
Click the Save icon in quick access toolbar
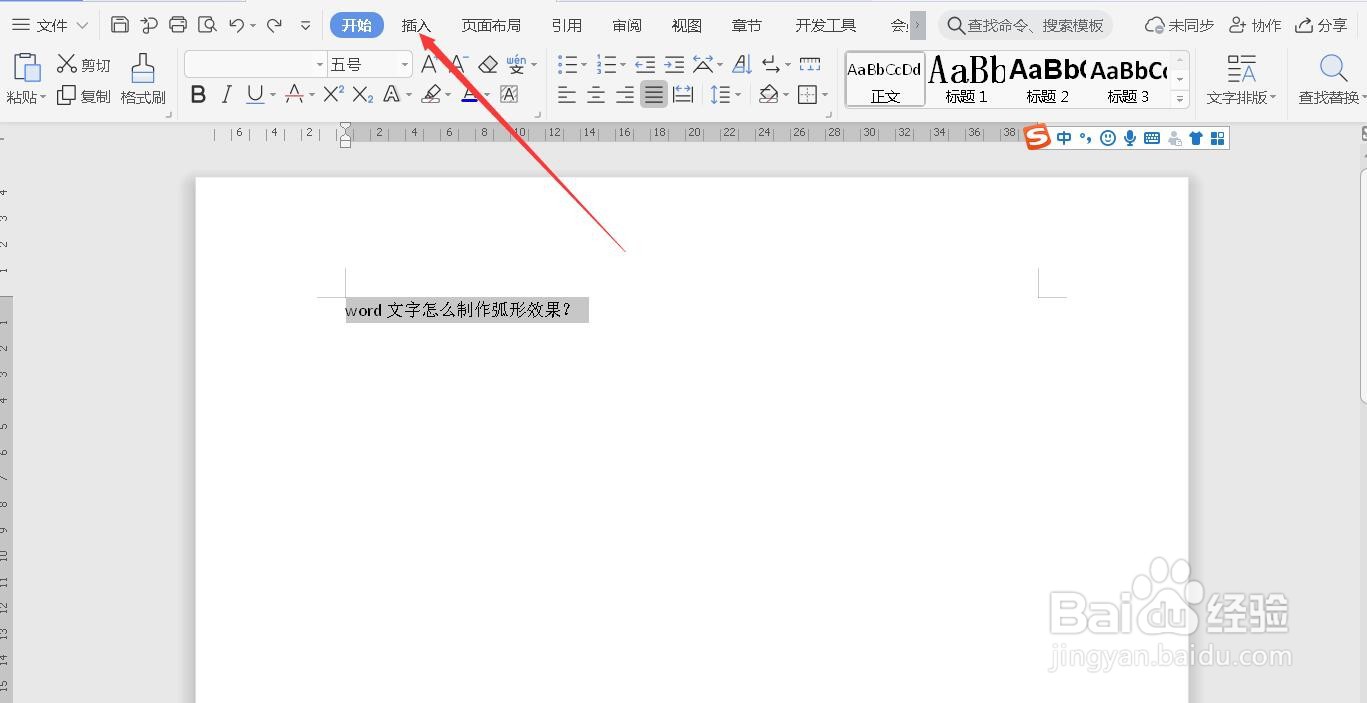point(120,25)
